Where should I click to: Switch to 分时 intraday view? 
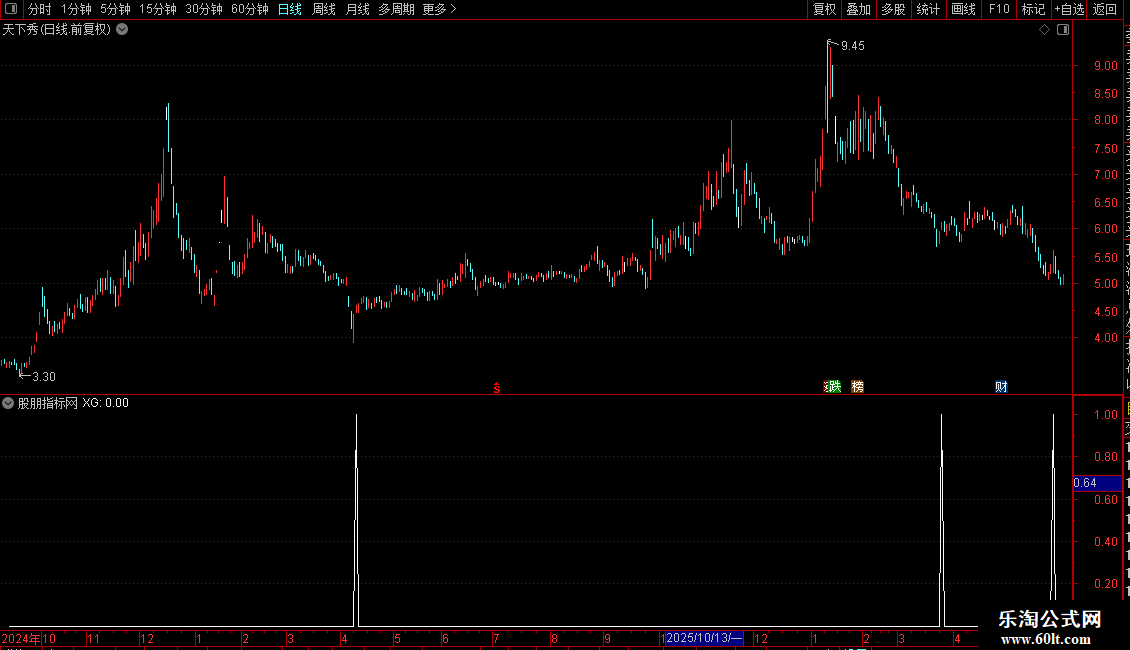pos(40,9)
